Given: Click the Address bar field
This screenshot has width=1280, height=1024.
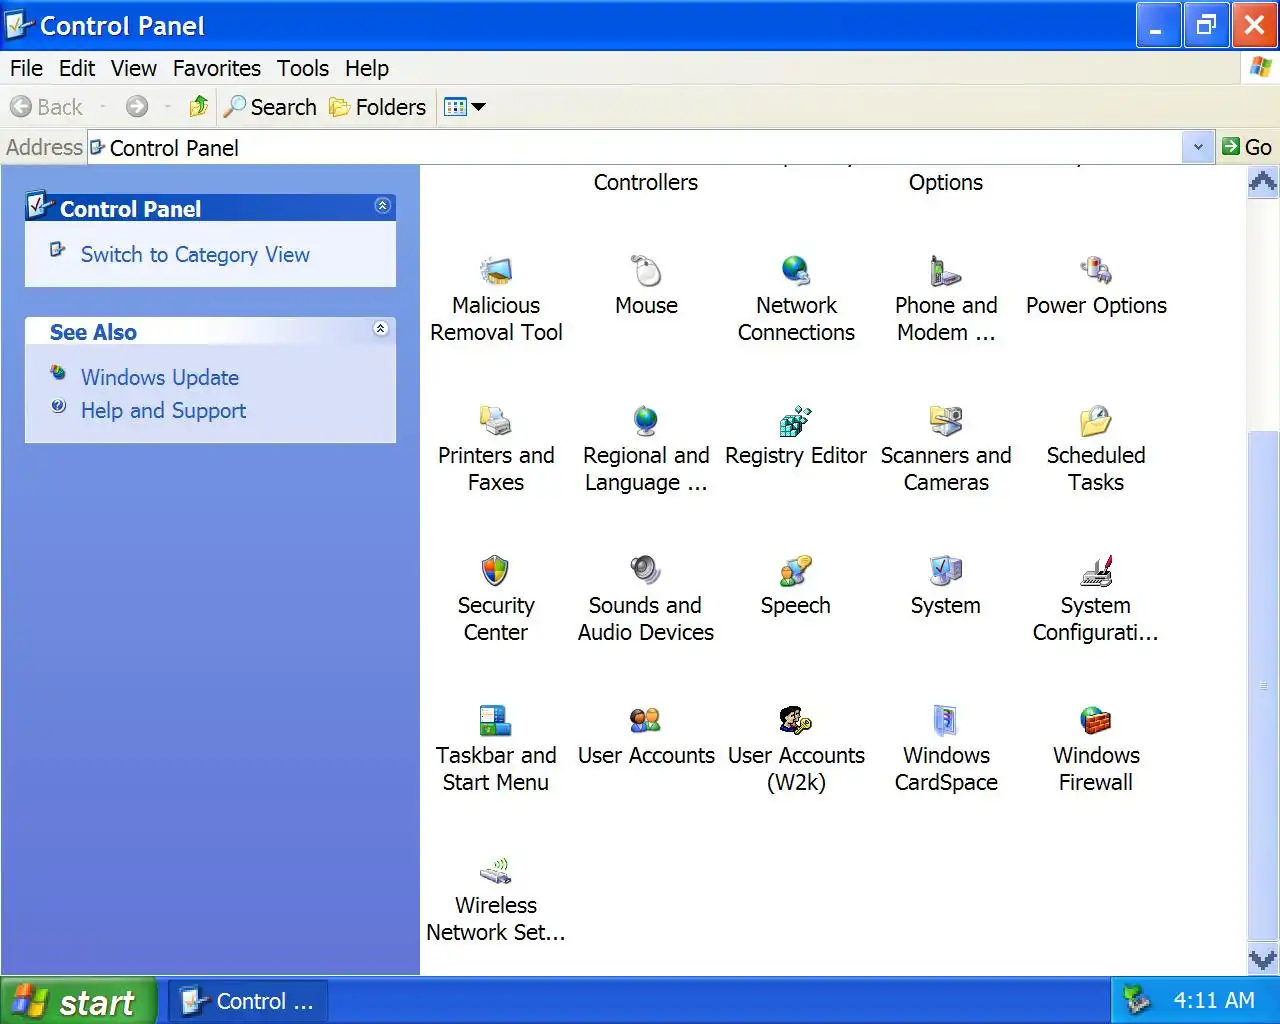Looking at the screenshot, I should (635, 147).
